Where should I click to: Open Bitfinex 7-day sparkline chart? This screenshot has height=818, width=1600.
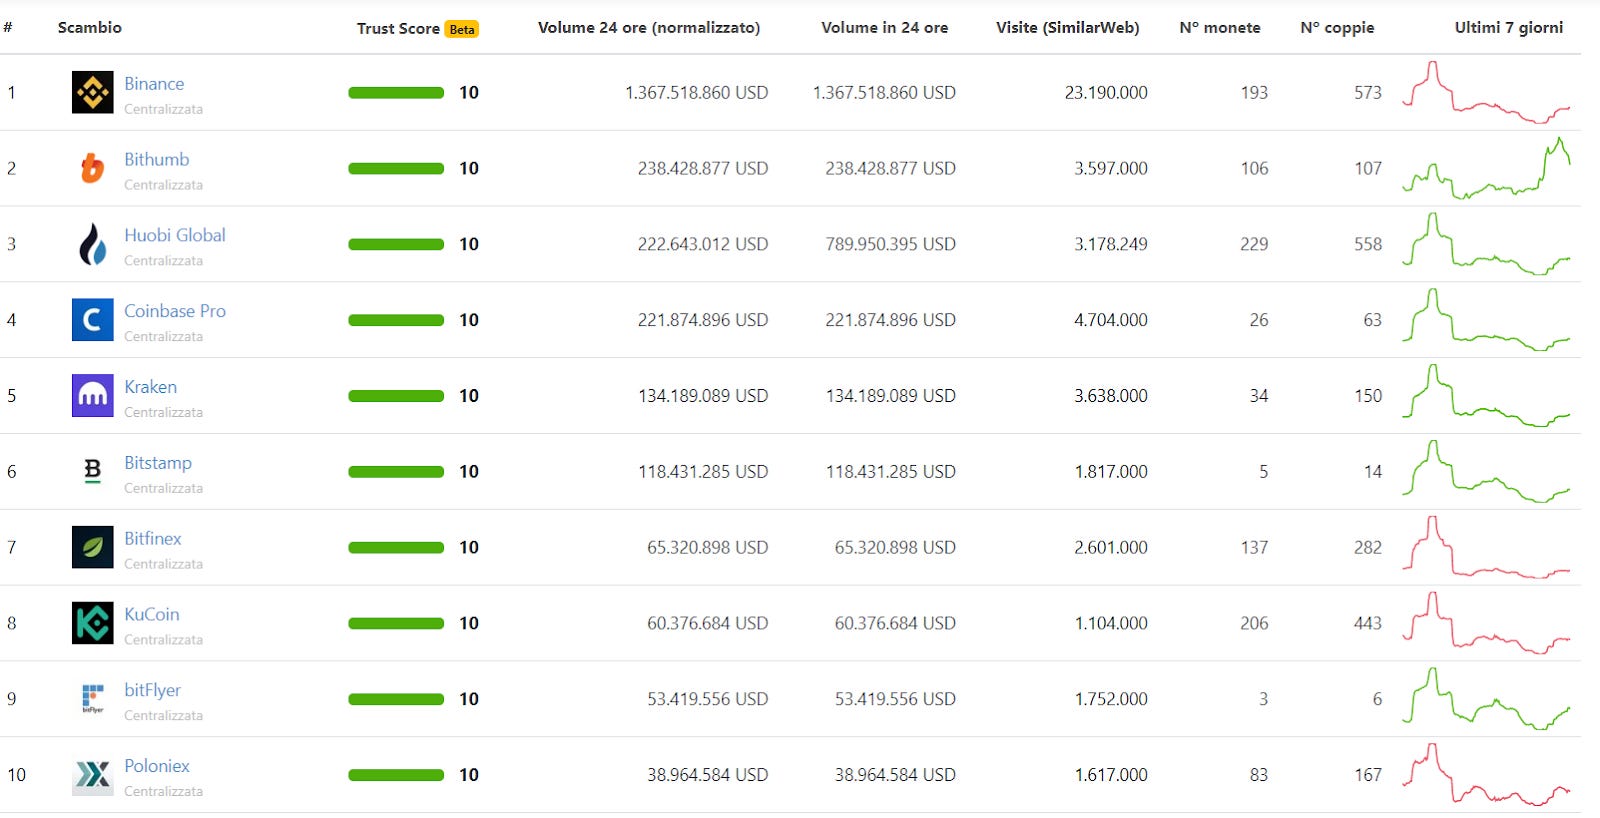(x=1486, y=547)
